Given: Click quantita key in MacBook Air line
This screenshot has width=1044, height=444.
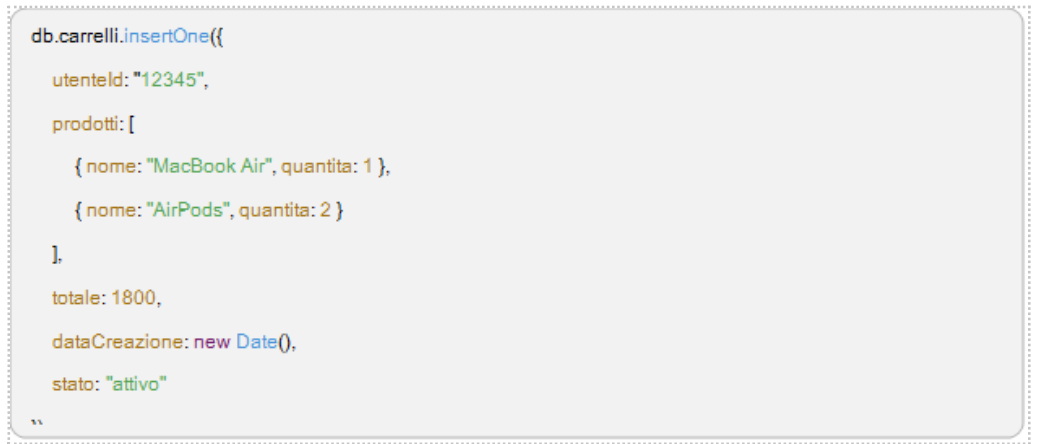Looking at the screenshot, I should click(x=317, y=168).
